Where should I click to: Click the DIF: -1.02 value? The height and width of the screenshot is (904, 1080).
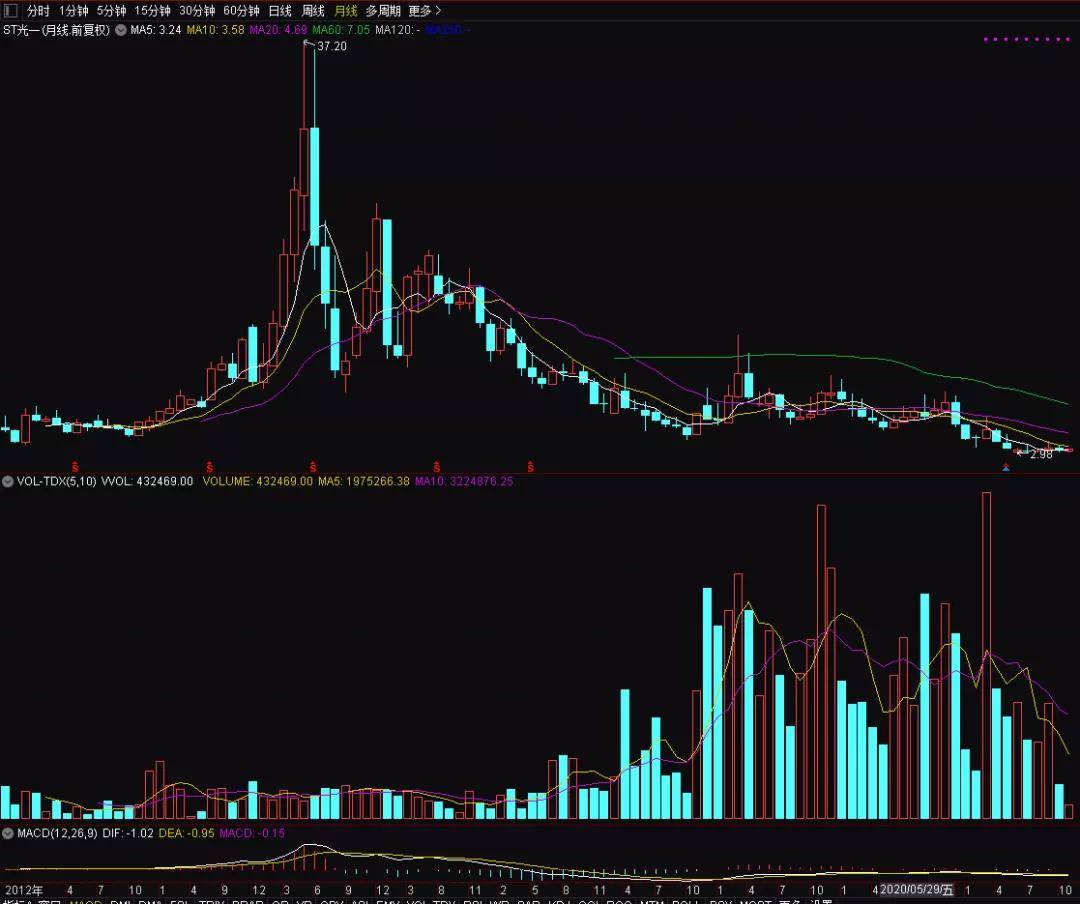coord(128,833)
